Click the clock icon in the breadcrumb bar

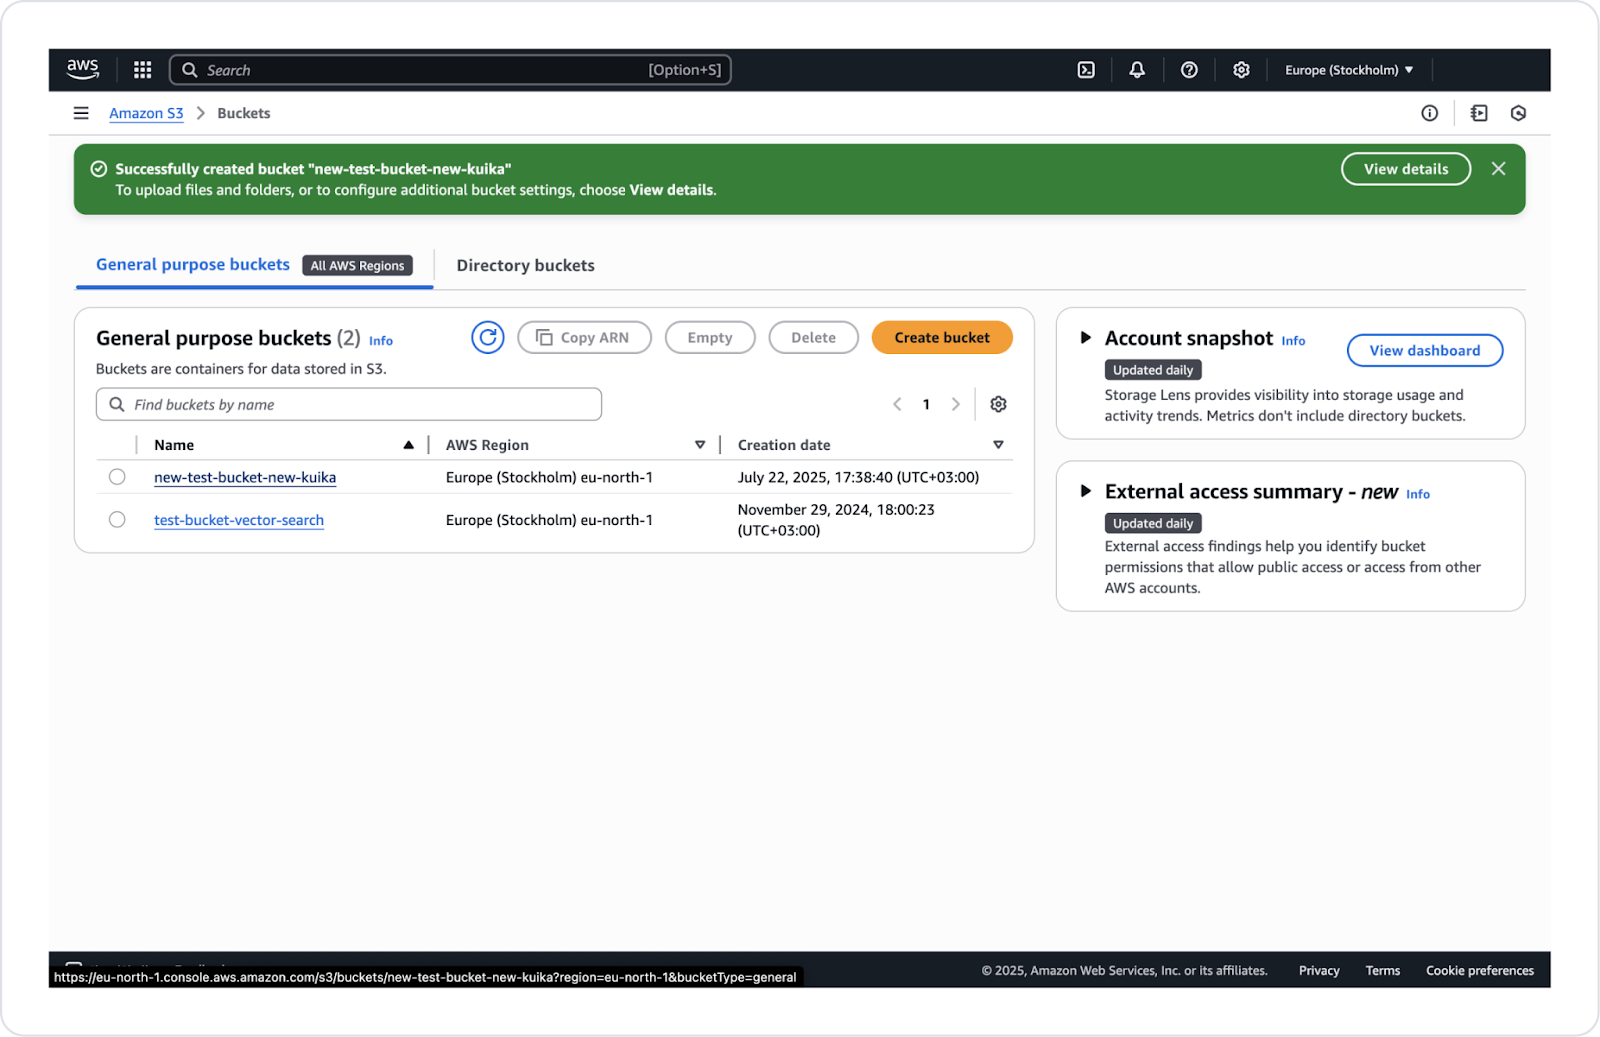coord(1518,113)
